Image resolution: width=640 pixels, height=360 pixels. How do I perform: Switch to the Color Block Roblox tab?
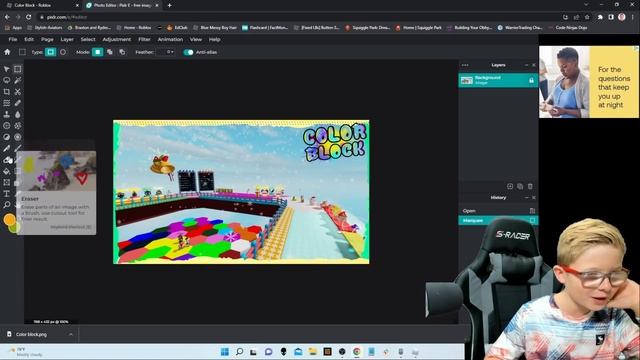pos(41,5)
